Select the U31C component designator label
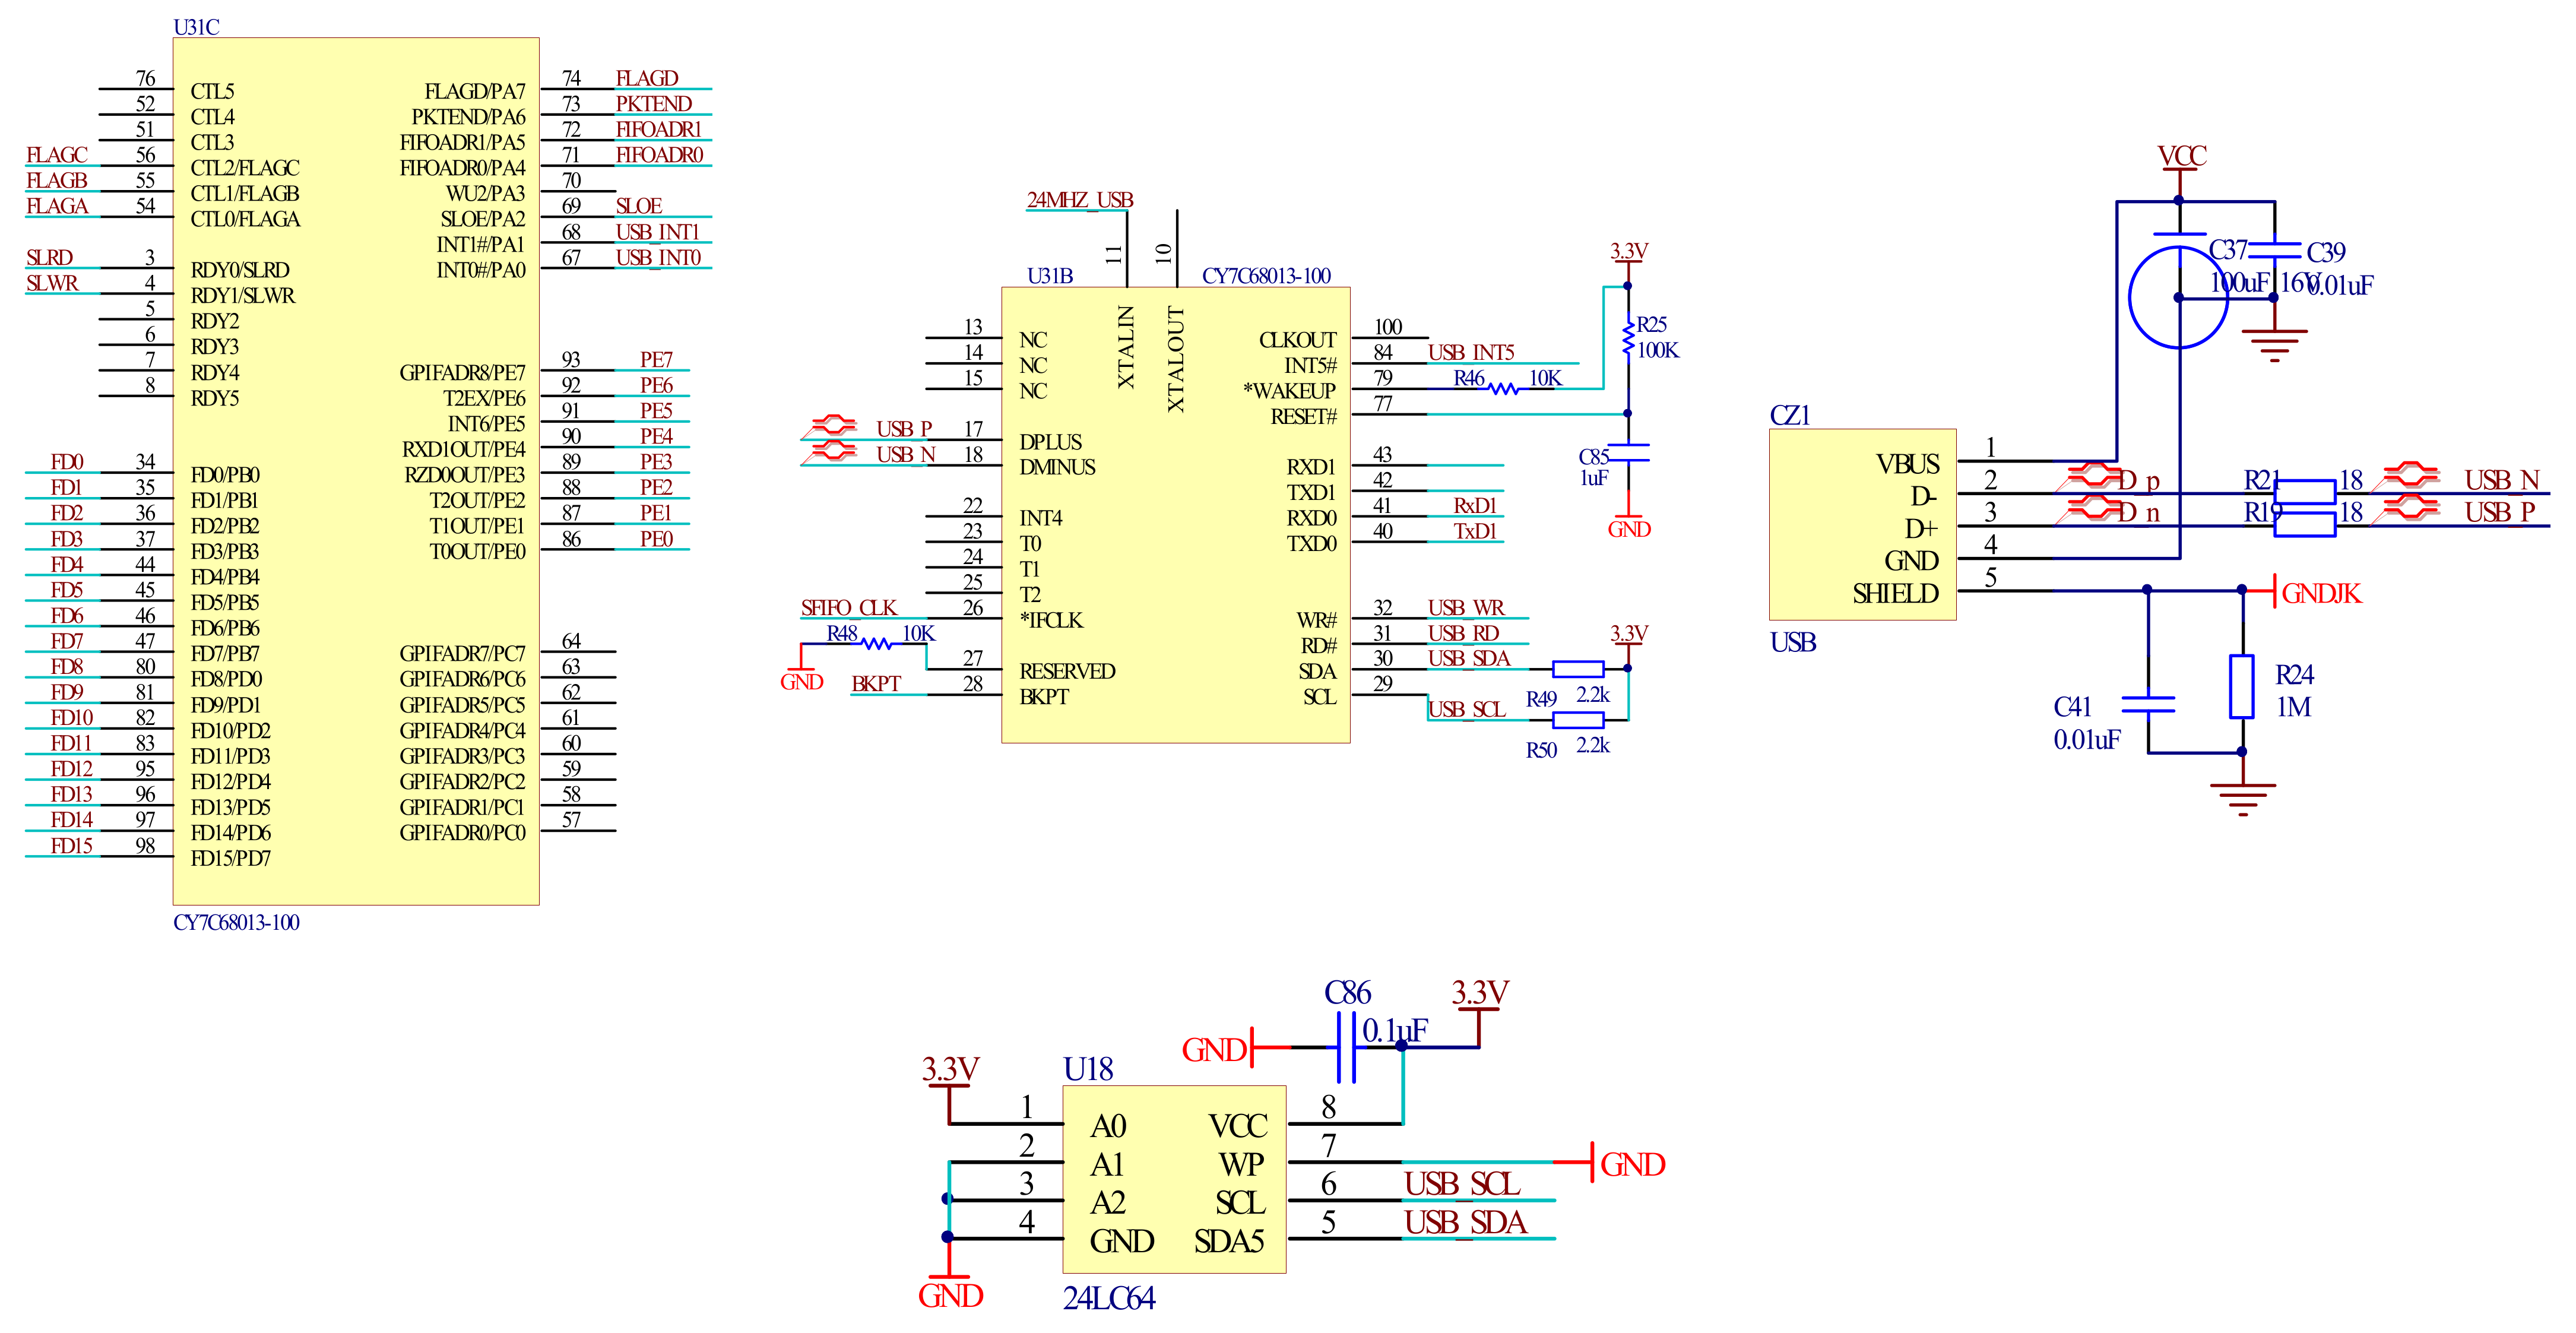The height and width of the screenshot is (1333, 2576). [196, 27]
